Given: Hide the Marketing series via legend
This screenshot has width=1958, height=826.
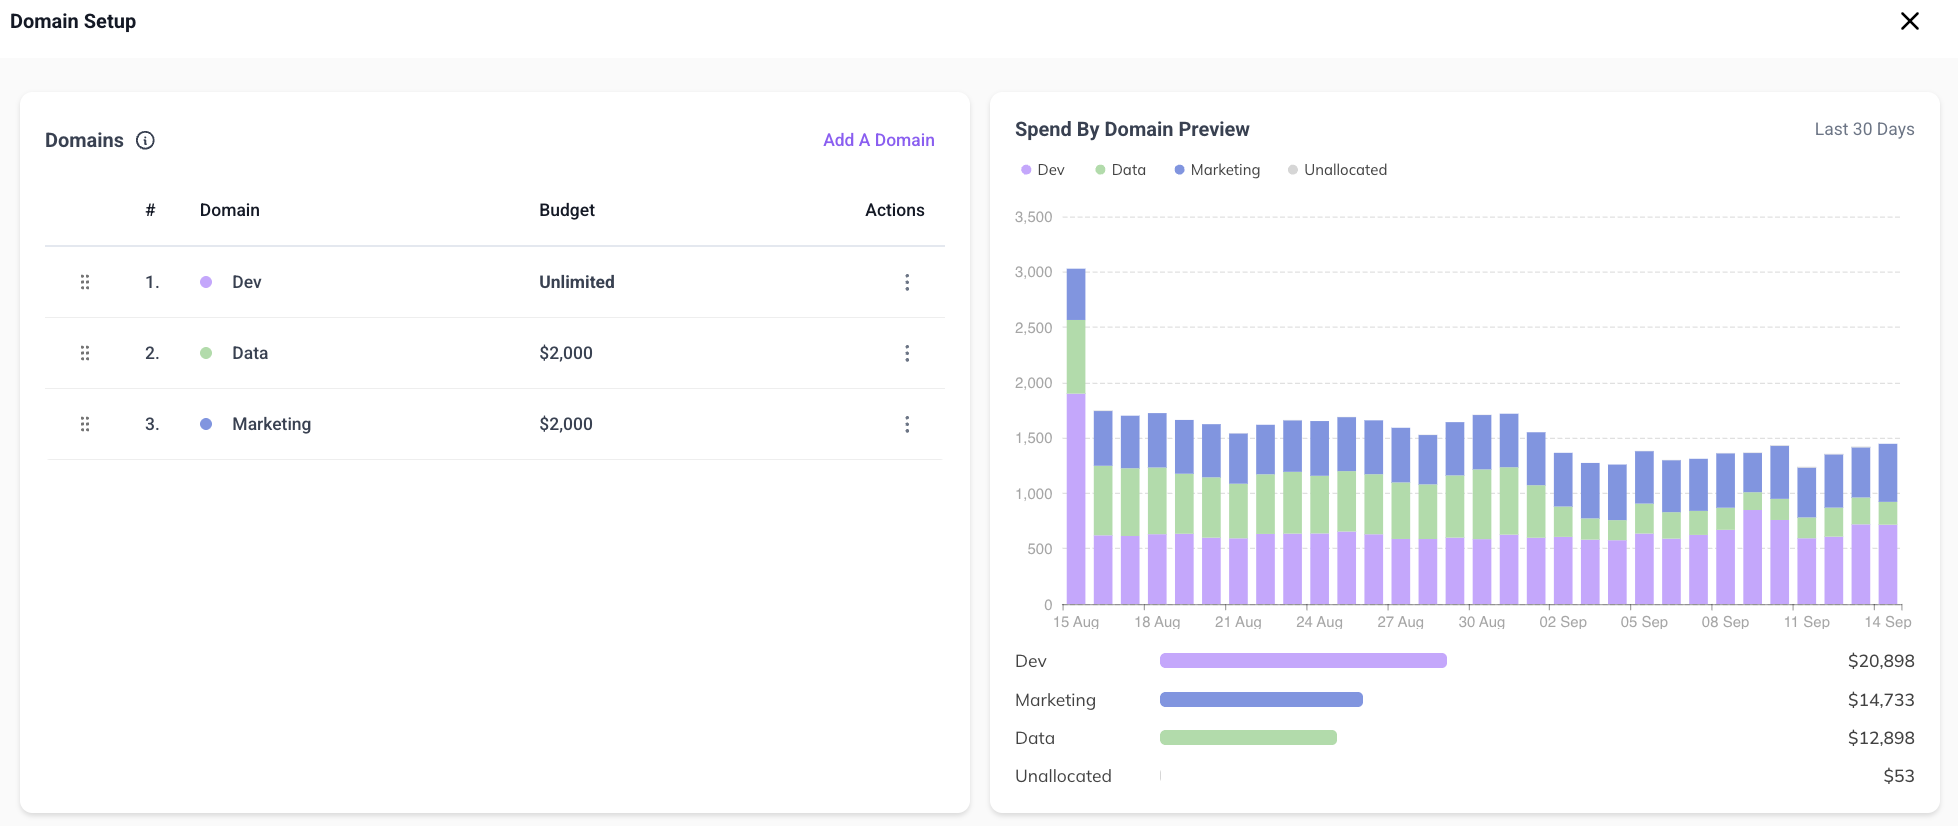Looking at the screenshot, I should pyautogui.click(x=1217, y=170).
